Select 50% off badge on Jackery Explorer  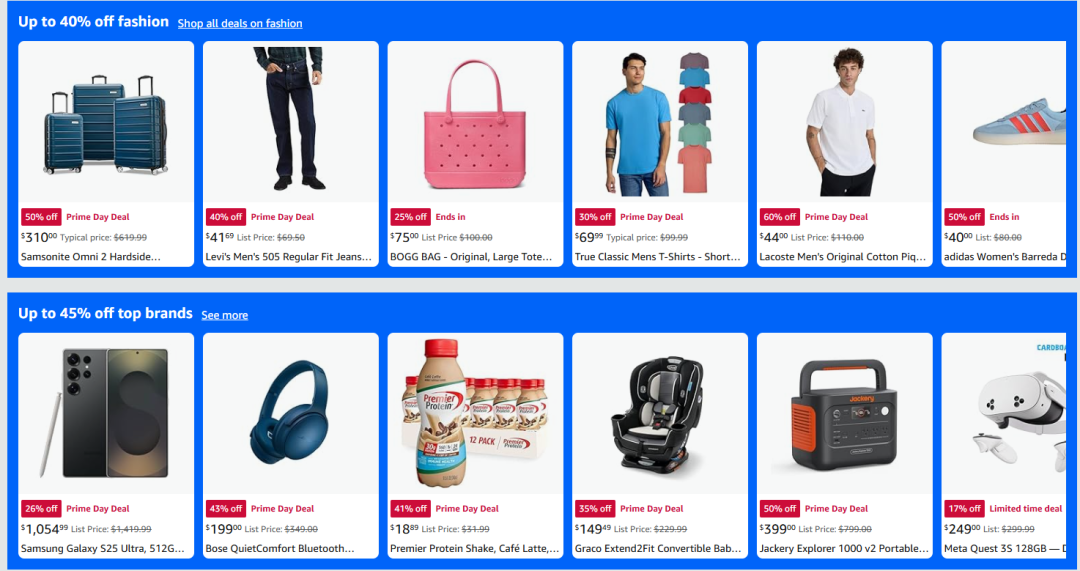[x=779, y=509]
